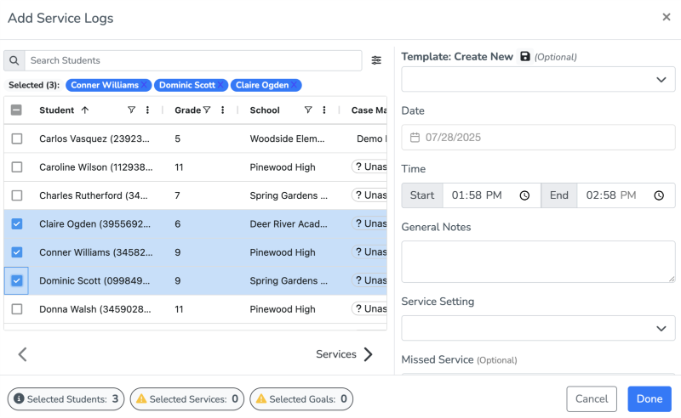Viewport: 681px width, 418px height.
Task: Open the Start time clock picker
Action: (525, 196)
